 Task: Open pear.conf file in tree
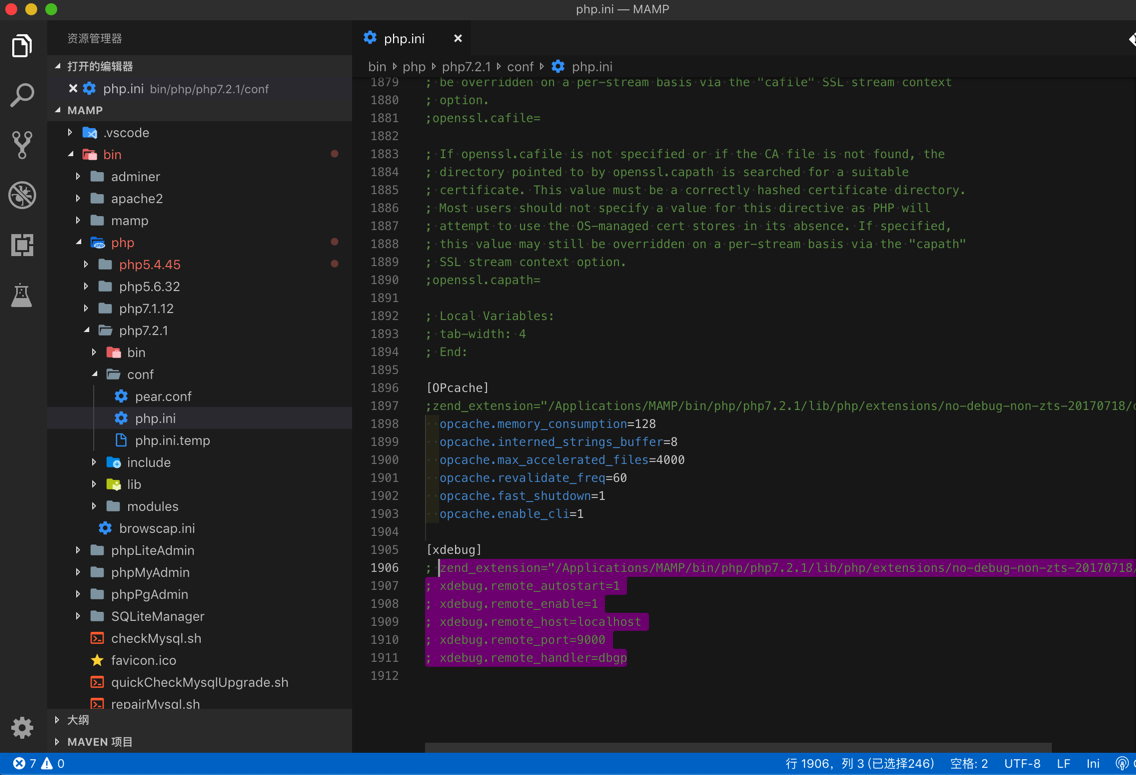163,396
